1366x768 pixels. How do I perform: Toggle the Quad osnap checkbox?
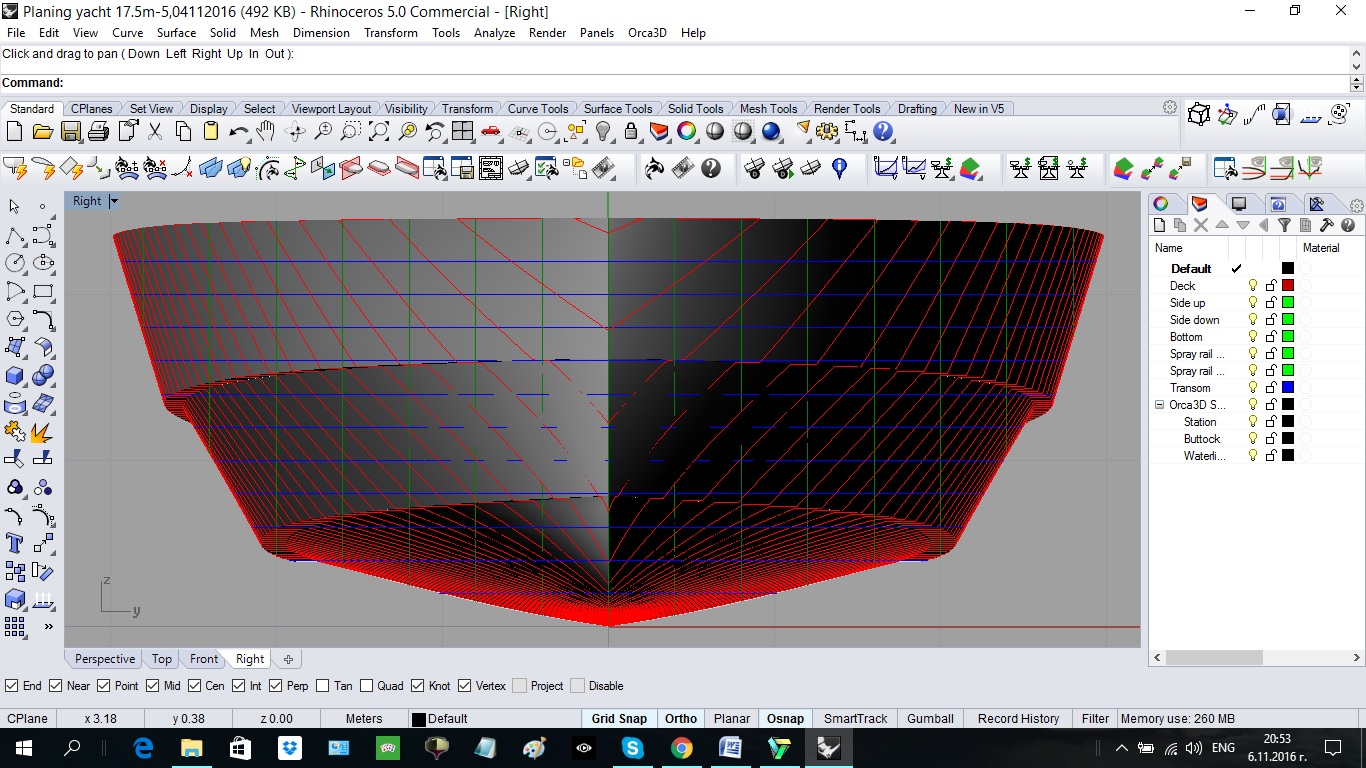coord(366,686)
